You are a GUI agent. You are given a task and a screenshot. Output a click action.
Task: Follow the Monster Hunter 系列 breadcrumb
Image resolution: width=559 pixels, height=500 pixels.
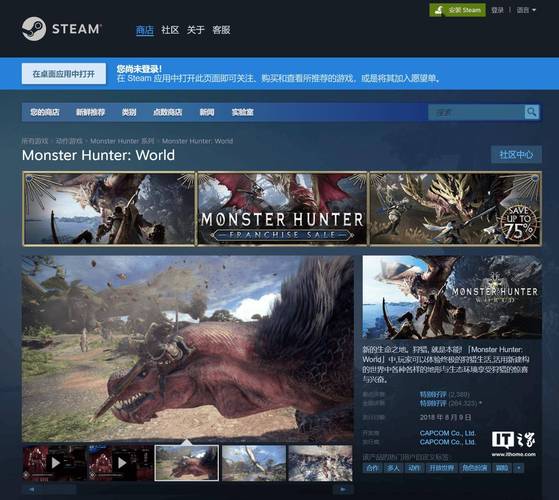pos(122,141)
